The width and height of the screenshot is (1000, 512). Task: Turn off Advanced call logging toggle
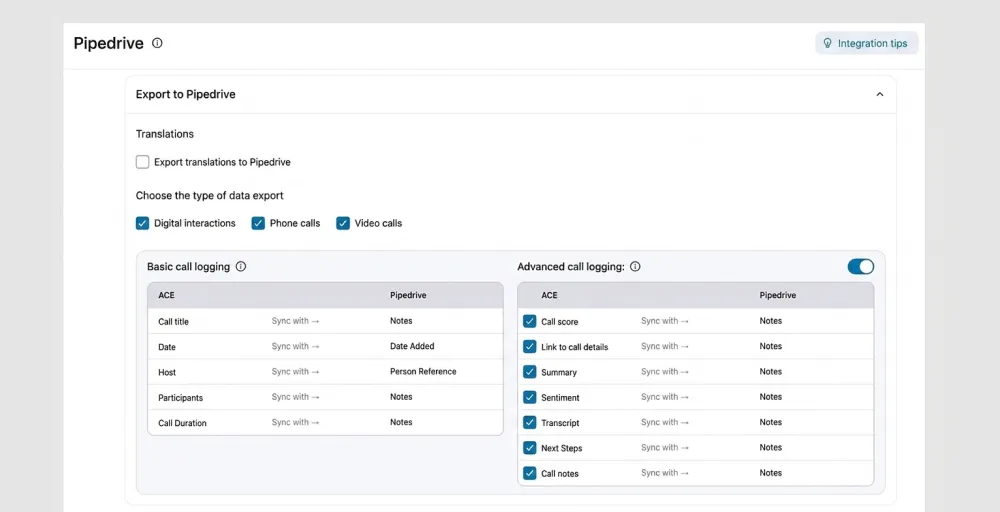click(x=860, y=267)
